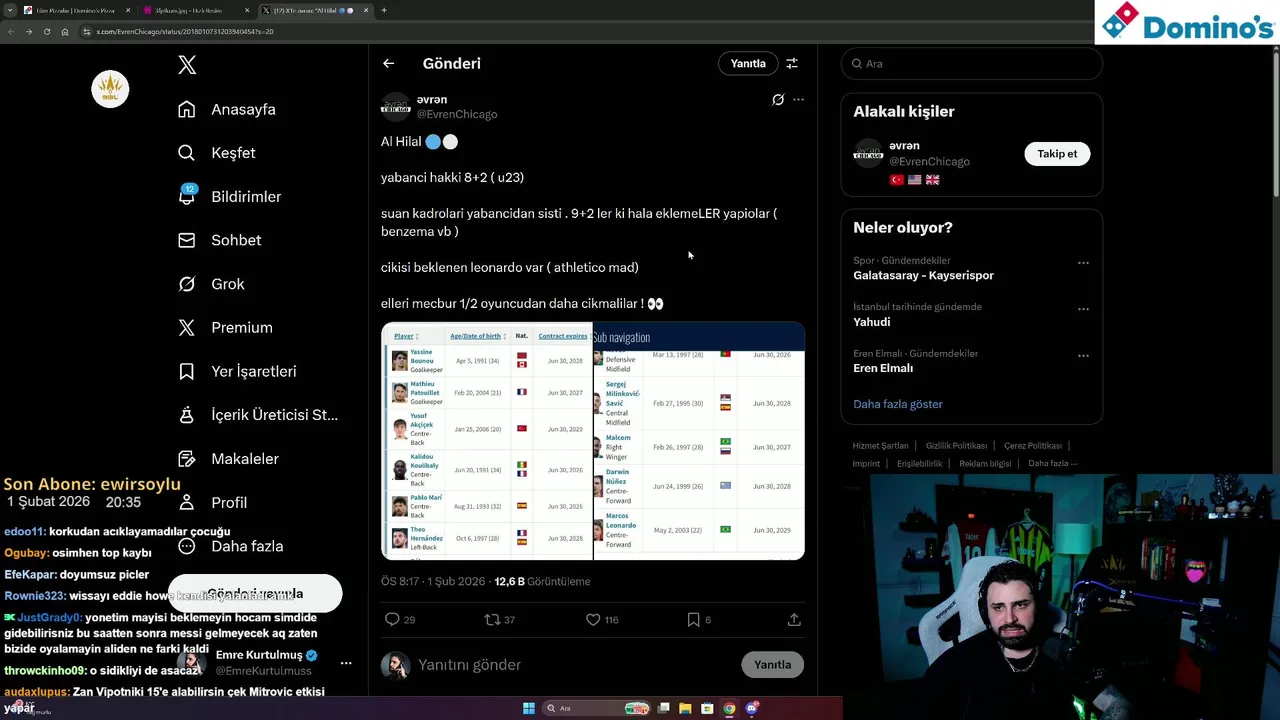Click the Windows taskbar search box
1280x720 pixels.
tap(598, 708)
